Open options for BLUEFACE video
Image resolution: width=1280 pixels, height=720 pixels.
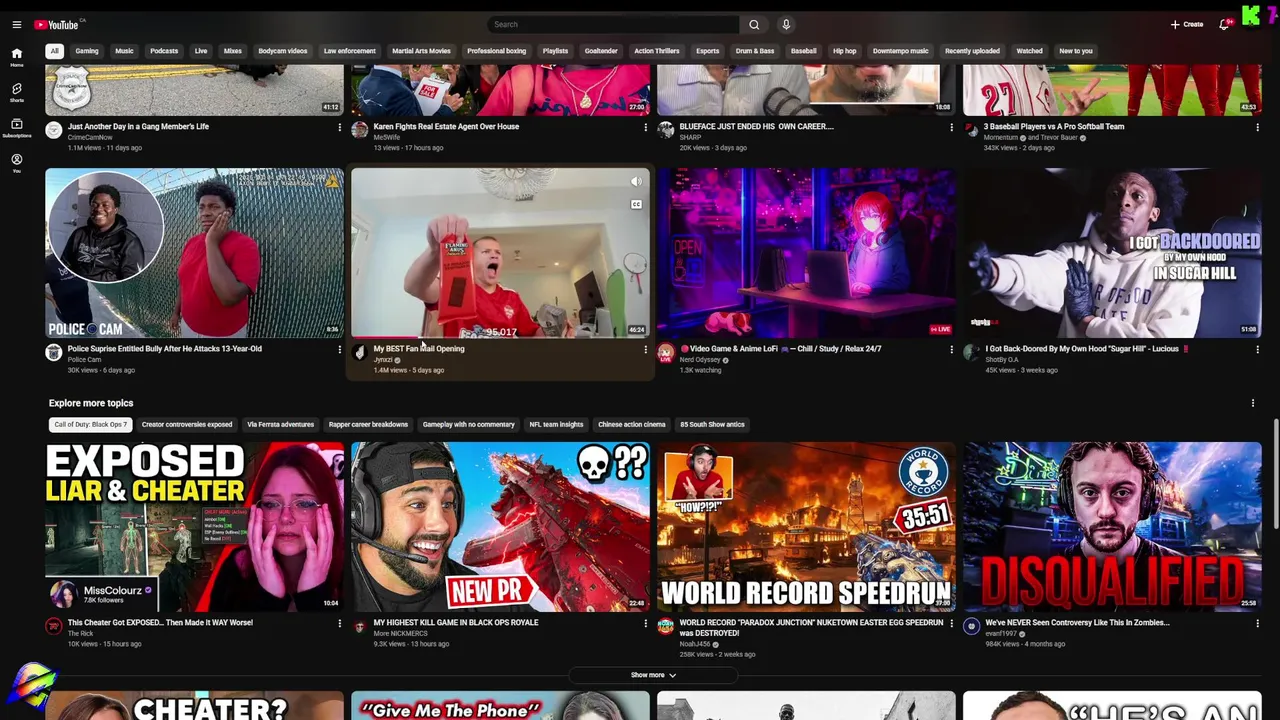(x=951, y=127)
